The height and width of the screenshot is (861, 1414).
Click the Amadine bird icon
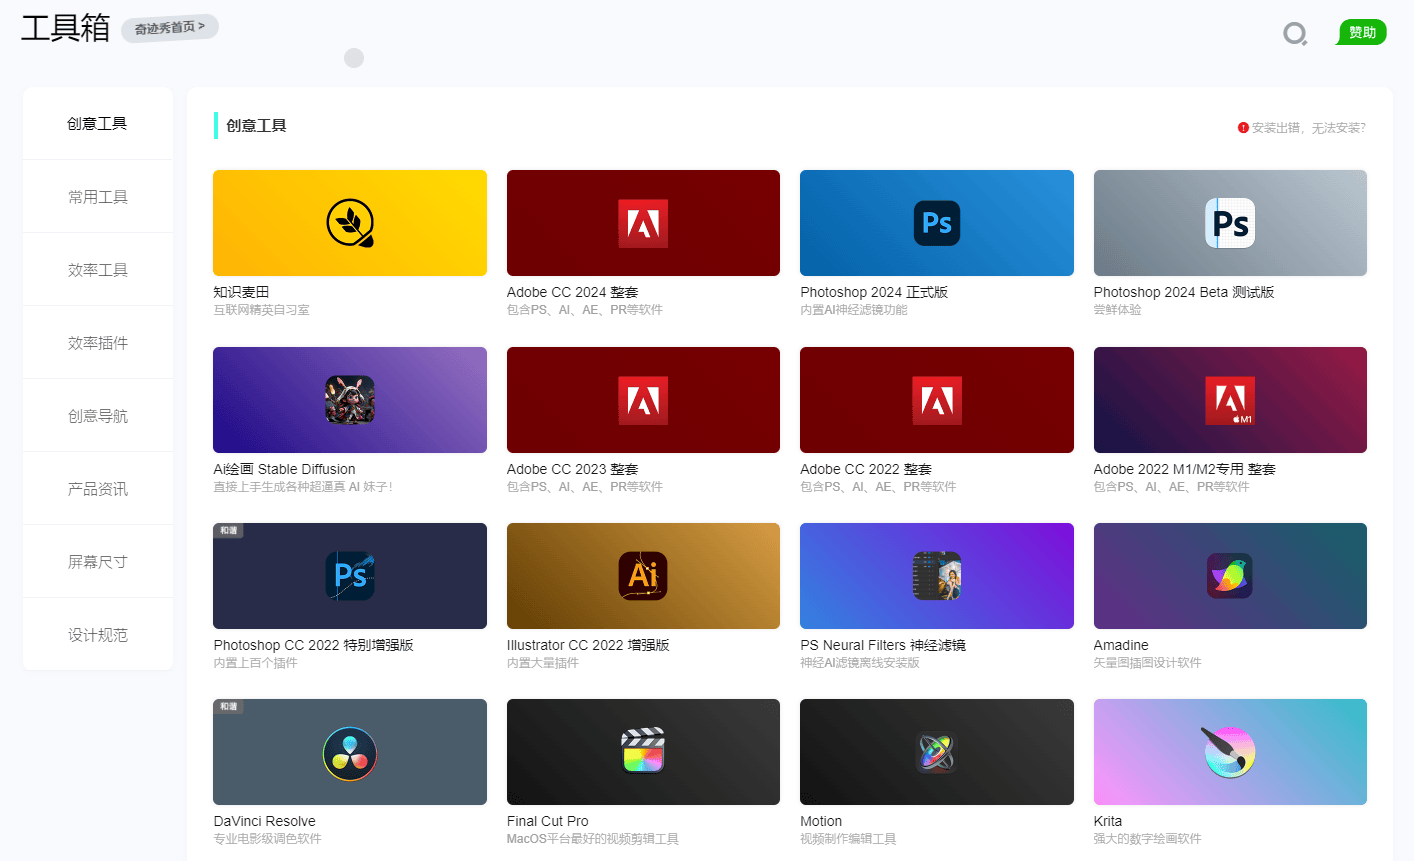[x=1229, y=576]
